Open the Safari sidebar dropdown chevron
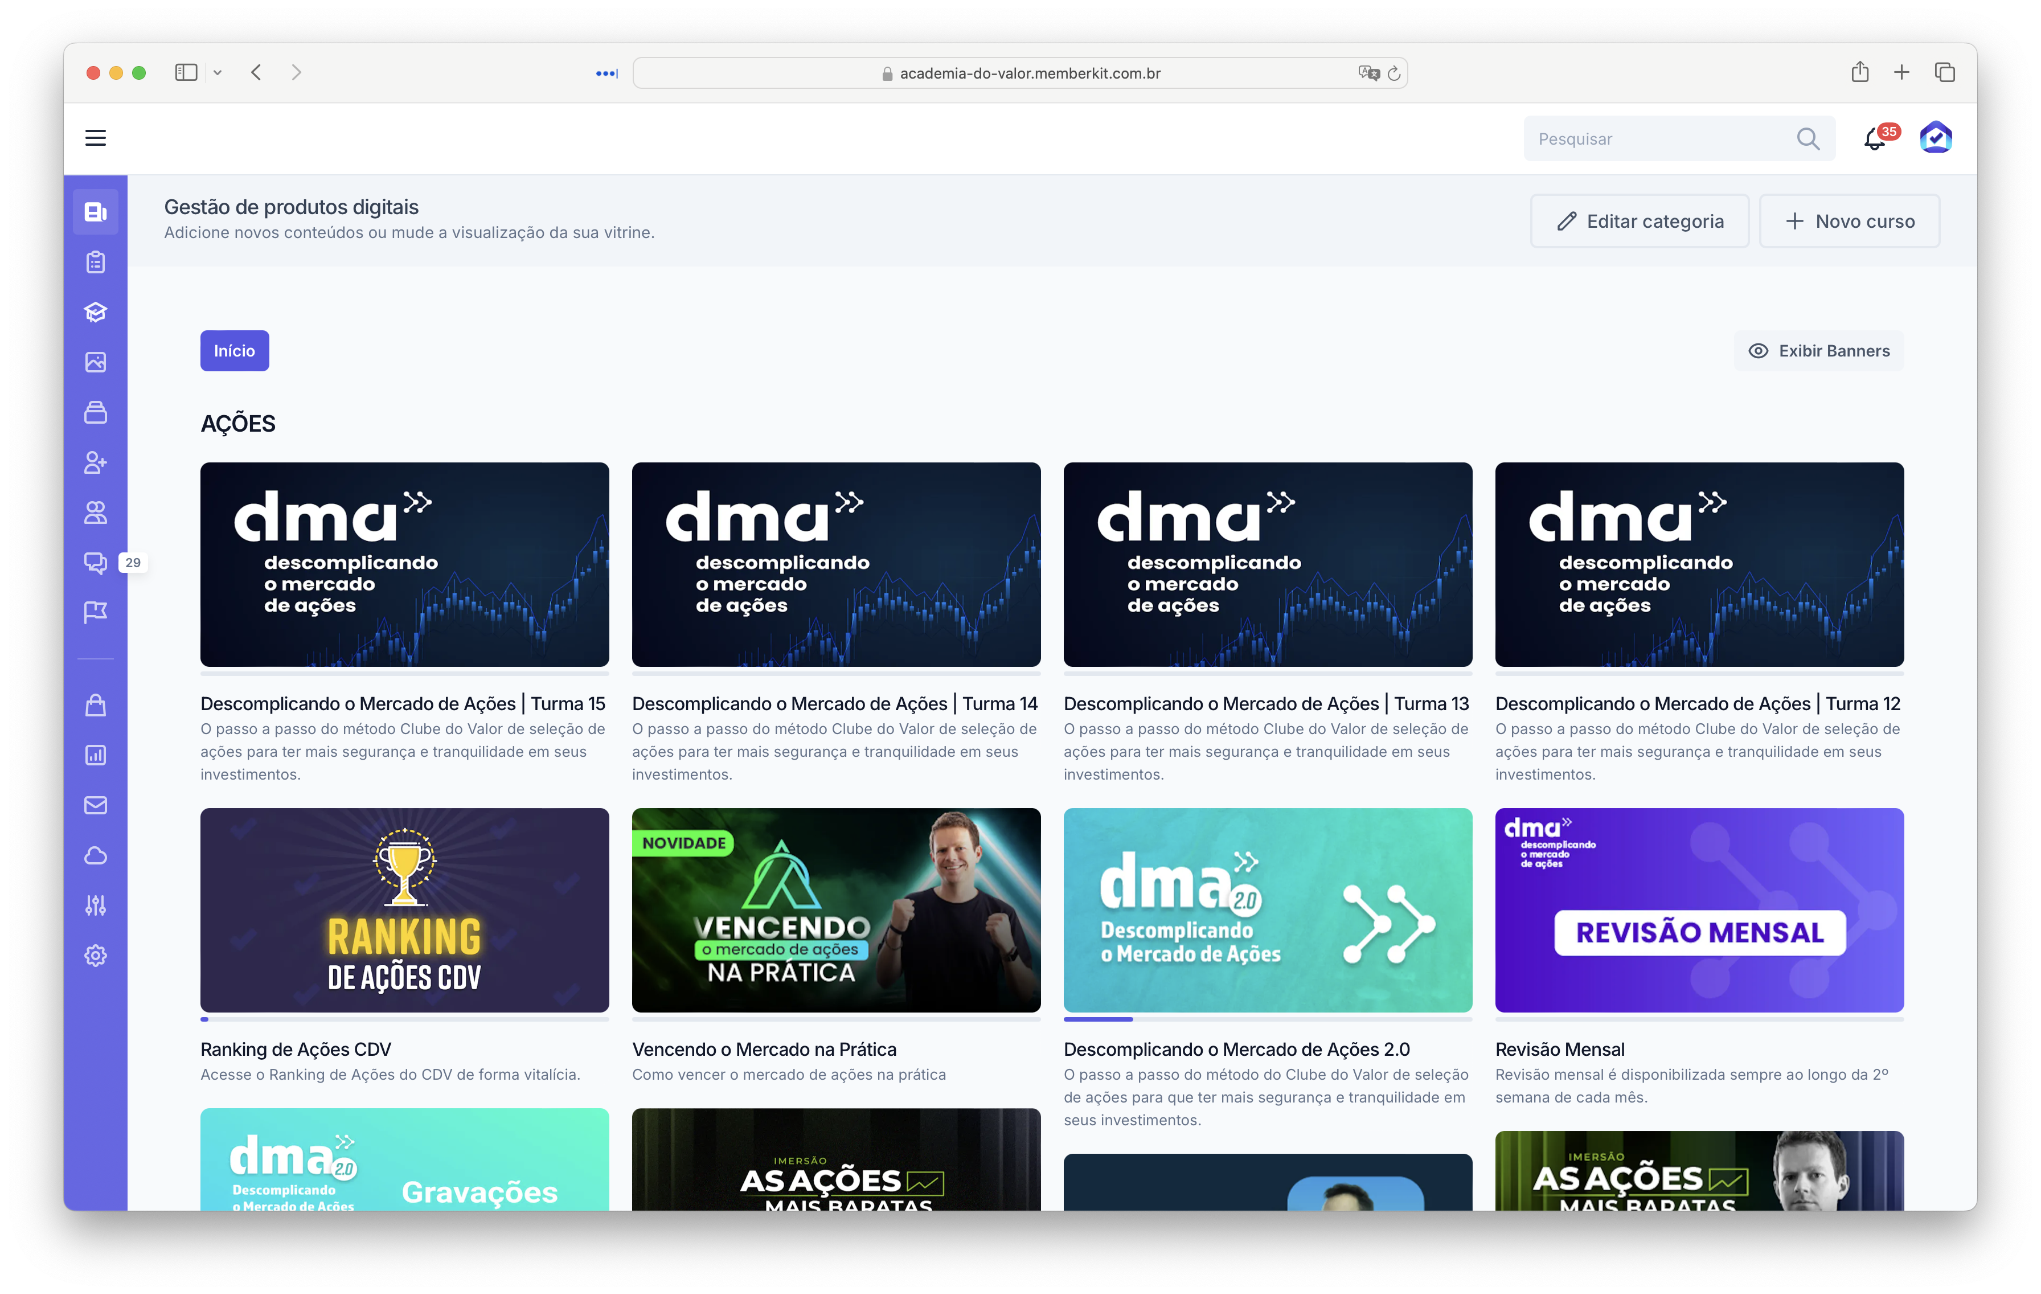Viewport: 2041px width, 1294px height. click(219, 72)
